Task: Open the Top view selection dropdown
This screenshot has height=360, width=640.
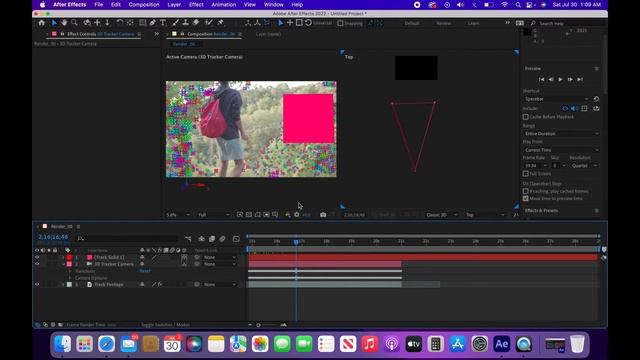Action: click(485, 215)
